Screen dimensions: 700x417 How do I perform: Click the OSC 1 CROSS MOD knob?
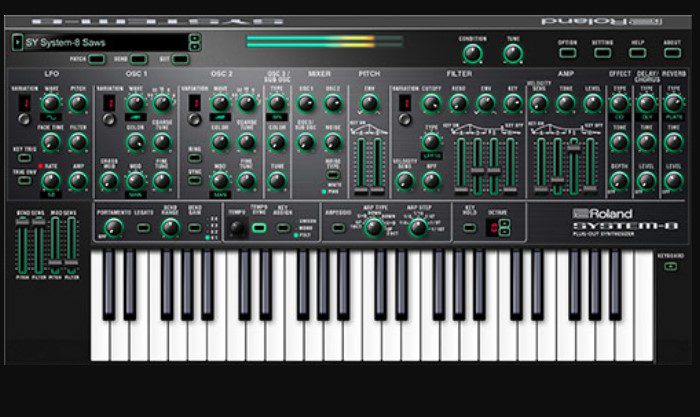tap(108, 181)
